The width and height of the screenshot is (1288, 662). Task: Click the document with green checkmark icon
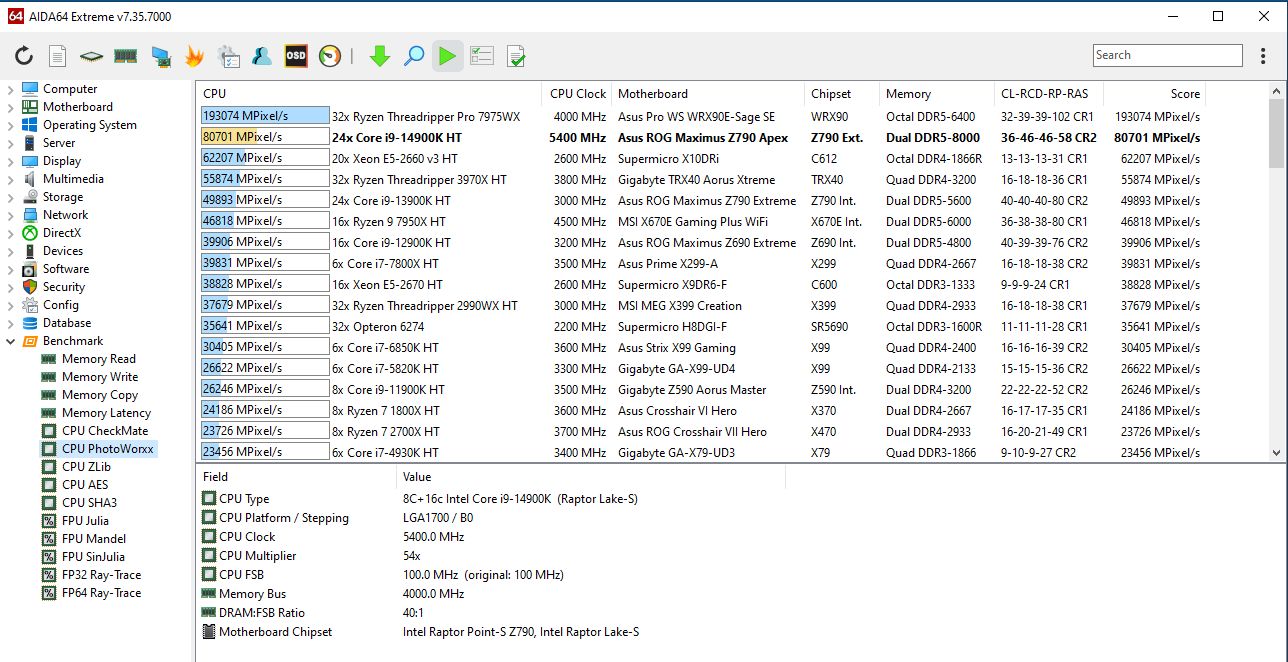click(516, 56)
